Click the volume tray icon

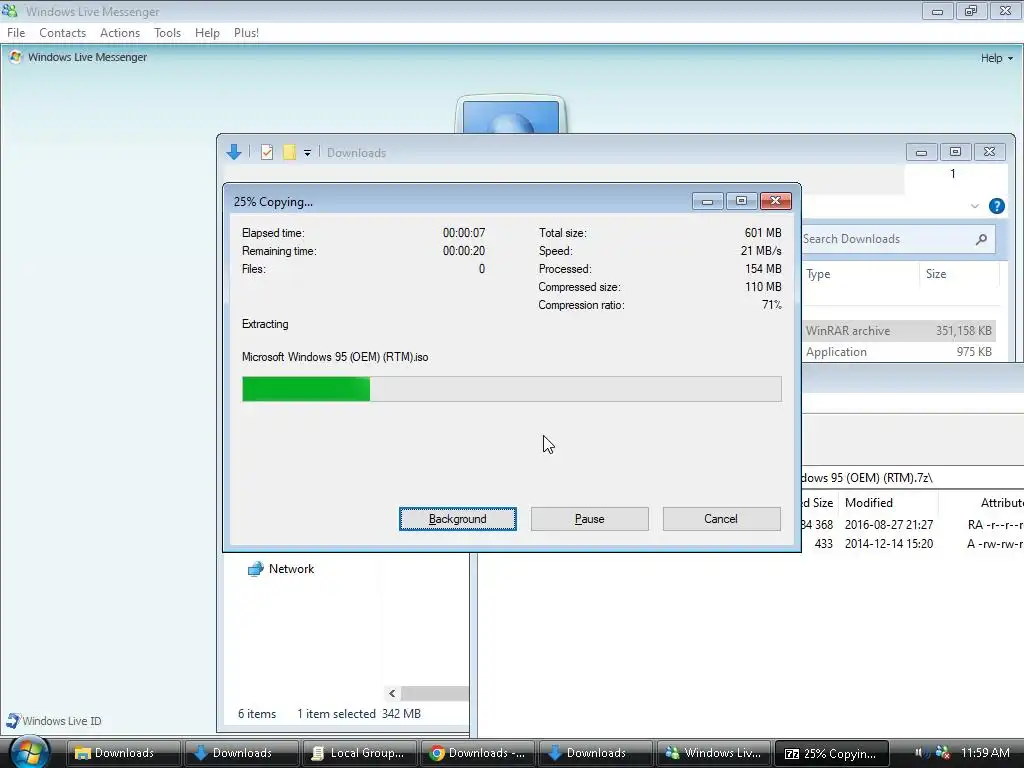coord(920,752)
